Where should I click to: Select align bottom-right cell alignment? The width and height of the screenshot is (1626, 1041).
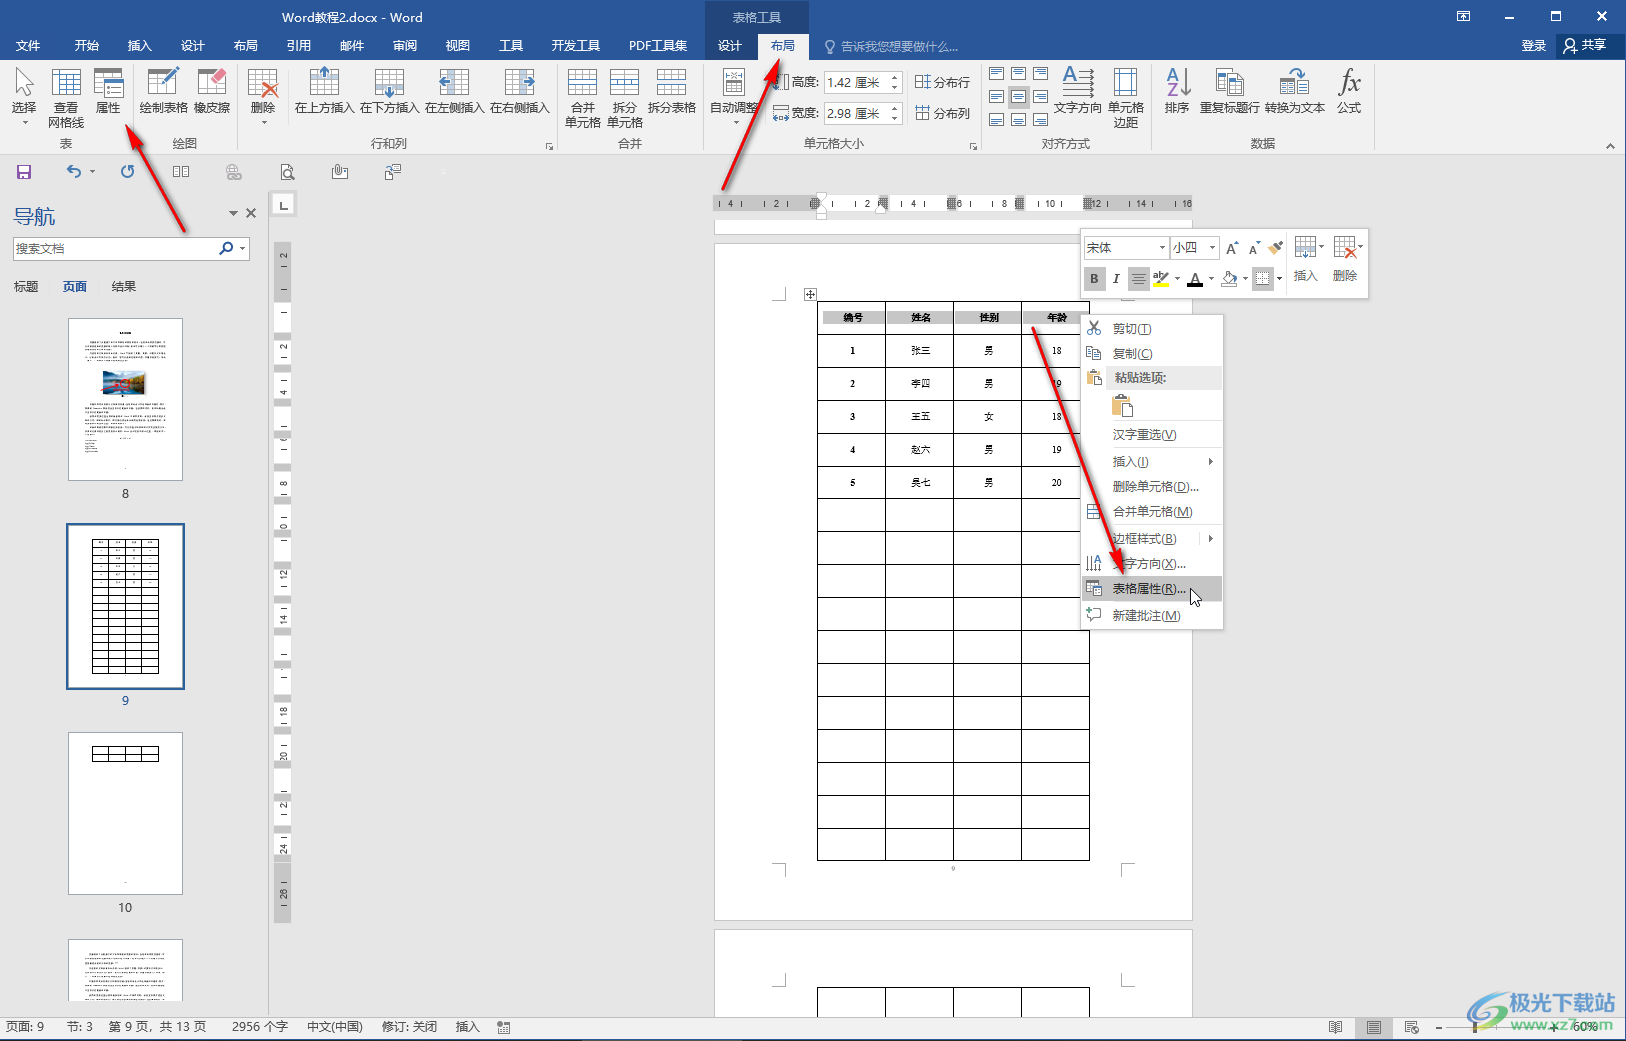[x=1040, y=120]
